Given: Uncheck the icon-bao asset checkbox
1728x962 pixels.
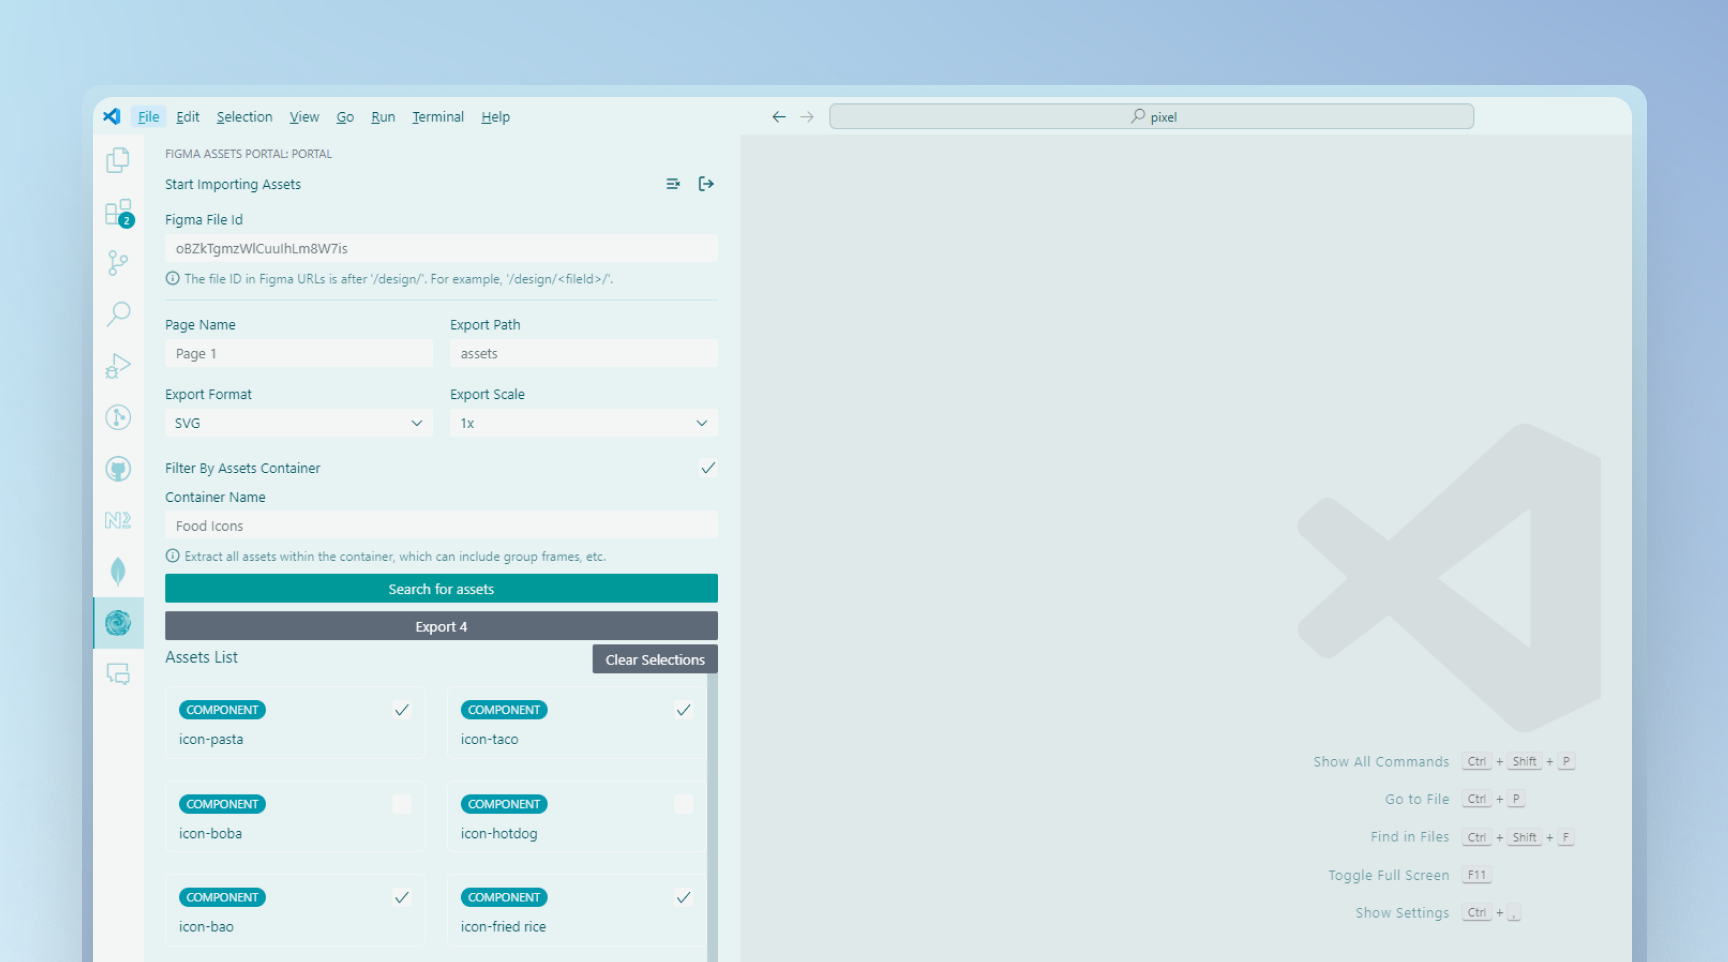Looking at the screenshot, I should [x=402, y=897].
